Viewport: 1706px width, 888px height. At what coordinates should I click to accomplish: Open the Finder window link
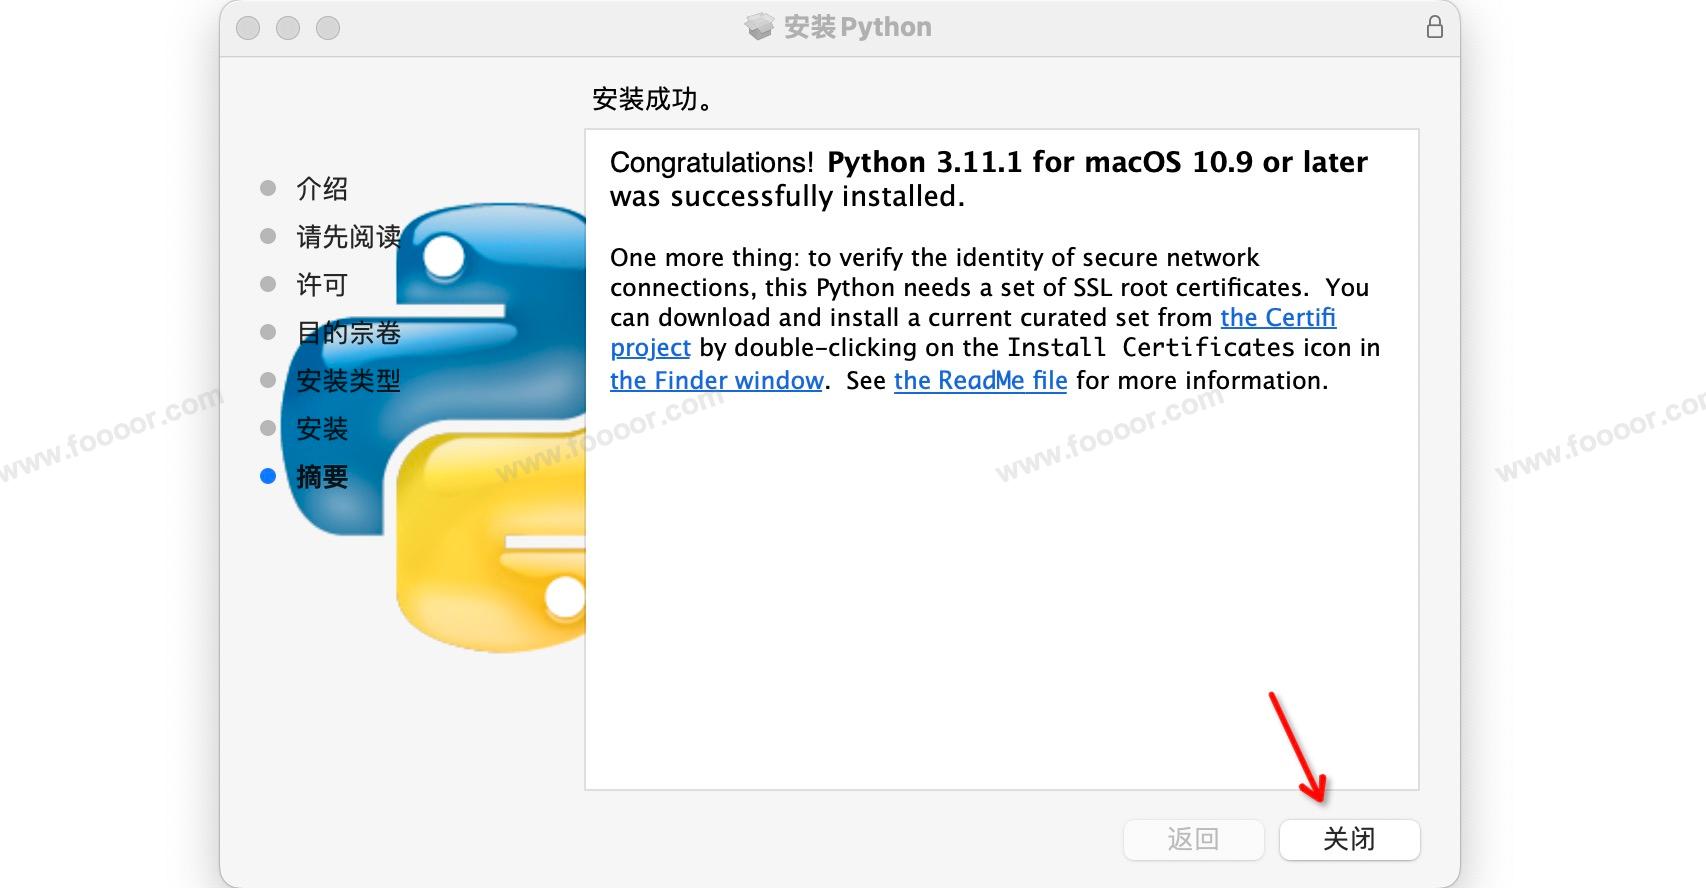(x=716, y=381)
